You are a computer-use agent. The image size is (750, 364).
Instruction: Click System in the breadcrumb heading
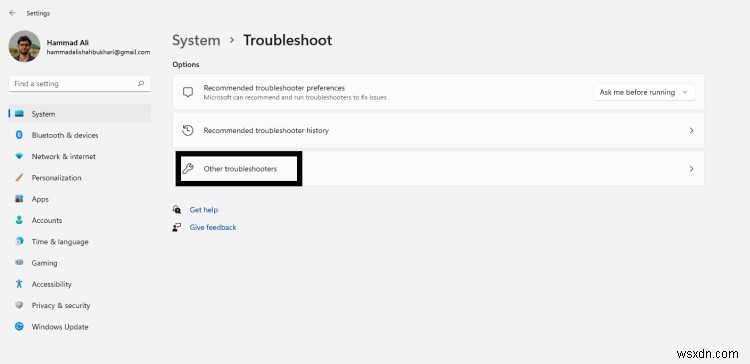pyautogui.click(x=196, y=40)
